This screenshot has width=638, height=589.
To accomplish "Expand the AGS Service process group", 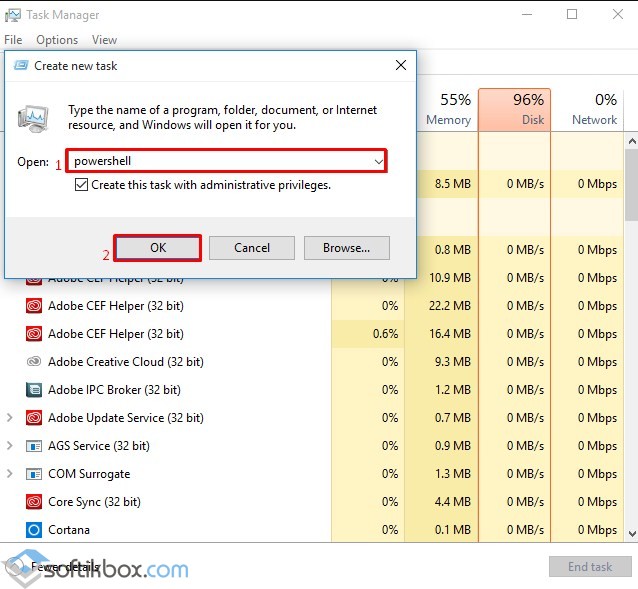I will tap(10, 446).
